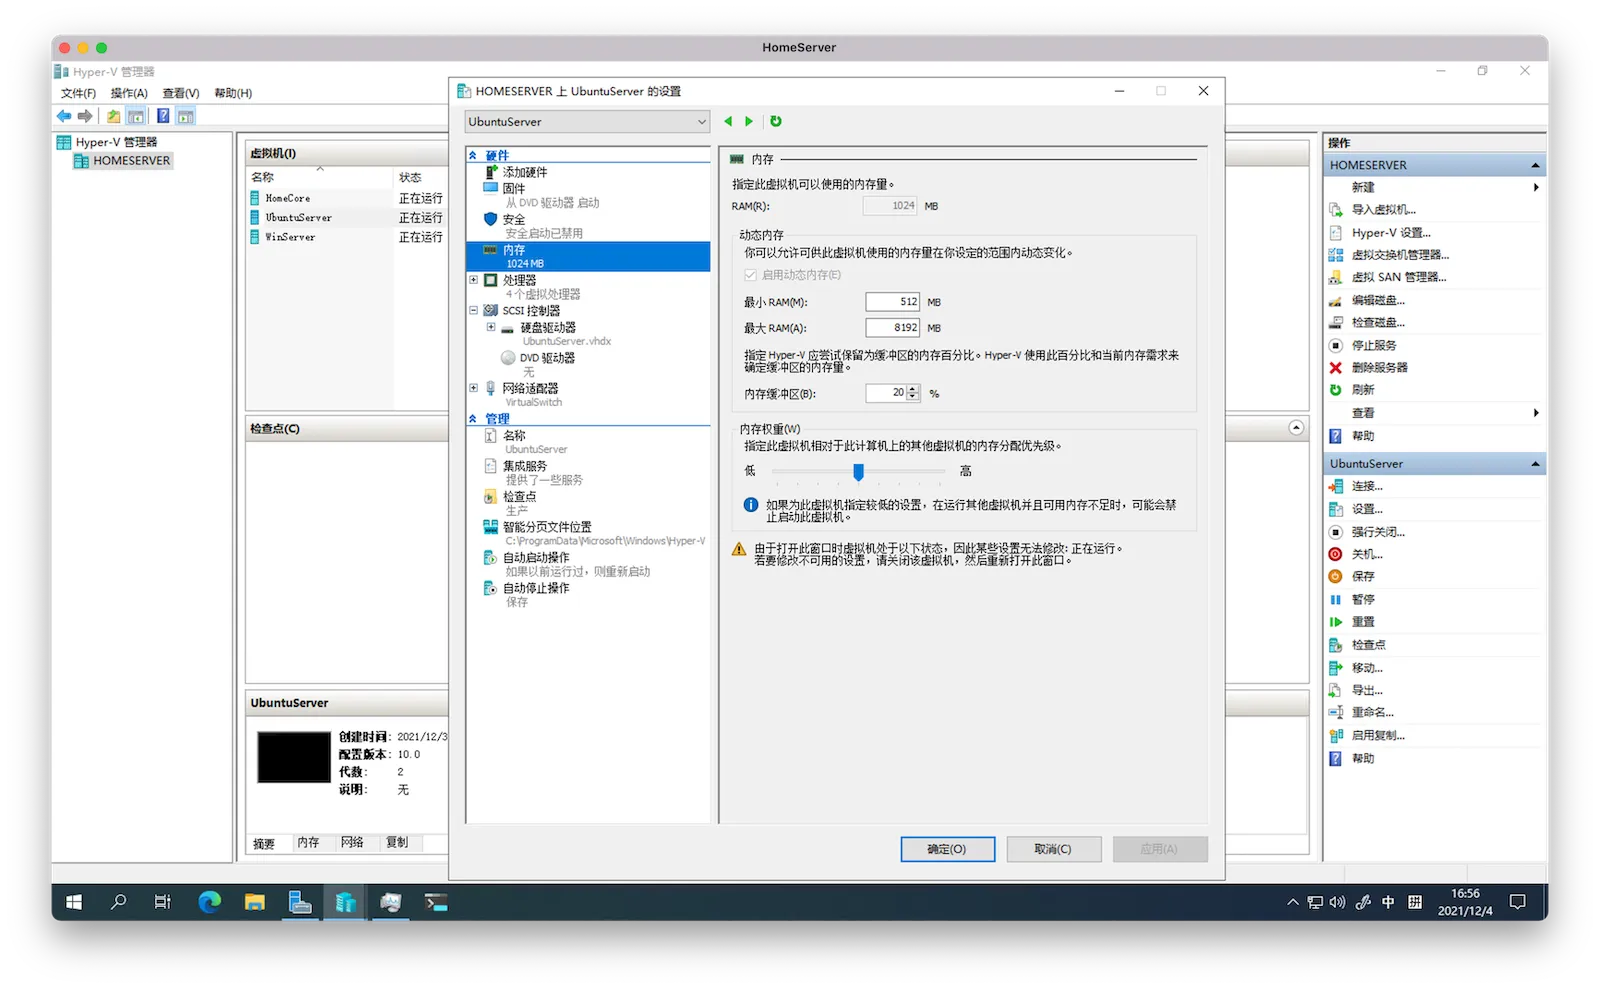The height and width of the screenshot is (989, 1600).
Task: Click the 取消(C) button
Action: pyautogui.click(x=1053, y=849)
